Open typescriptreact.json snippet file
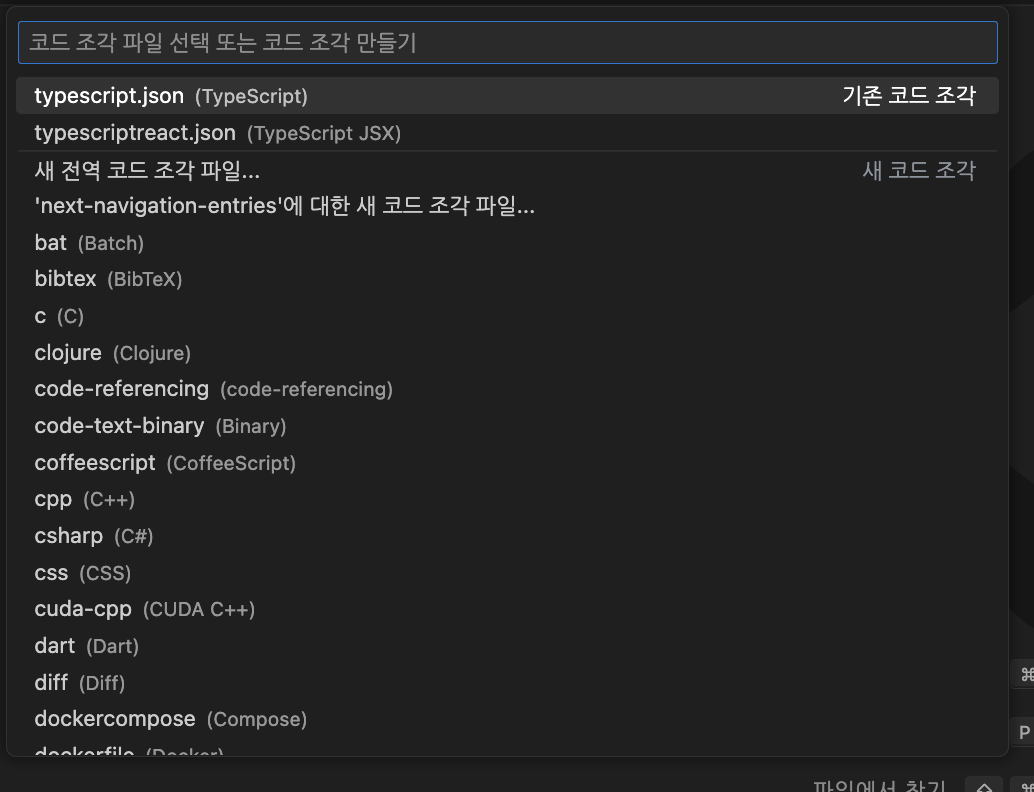Viewport: 1034px width, 792px height. (x=507, y=133)
